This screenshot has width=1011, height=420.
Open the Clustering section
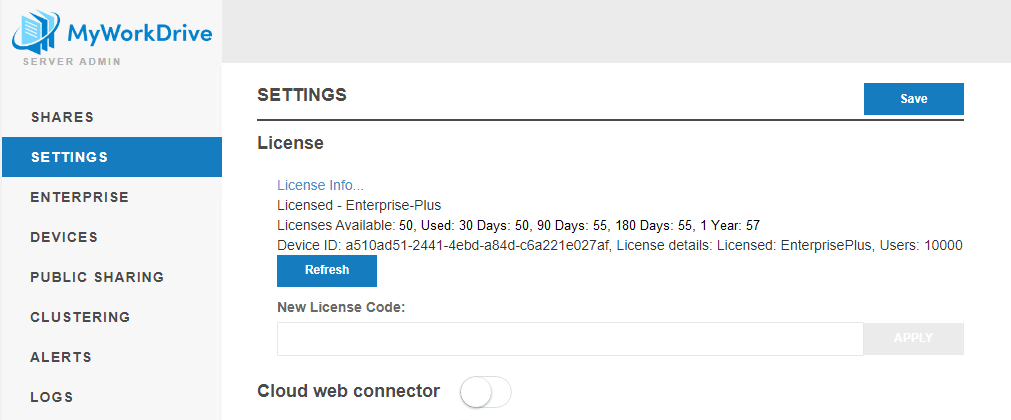click(x=80, y=317)
